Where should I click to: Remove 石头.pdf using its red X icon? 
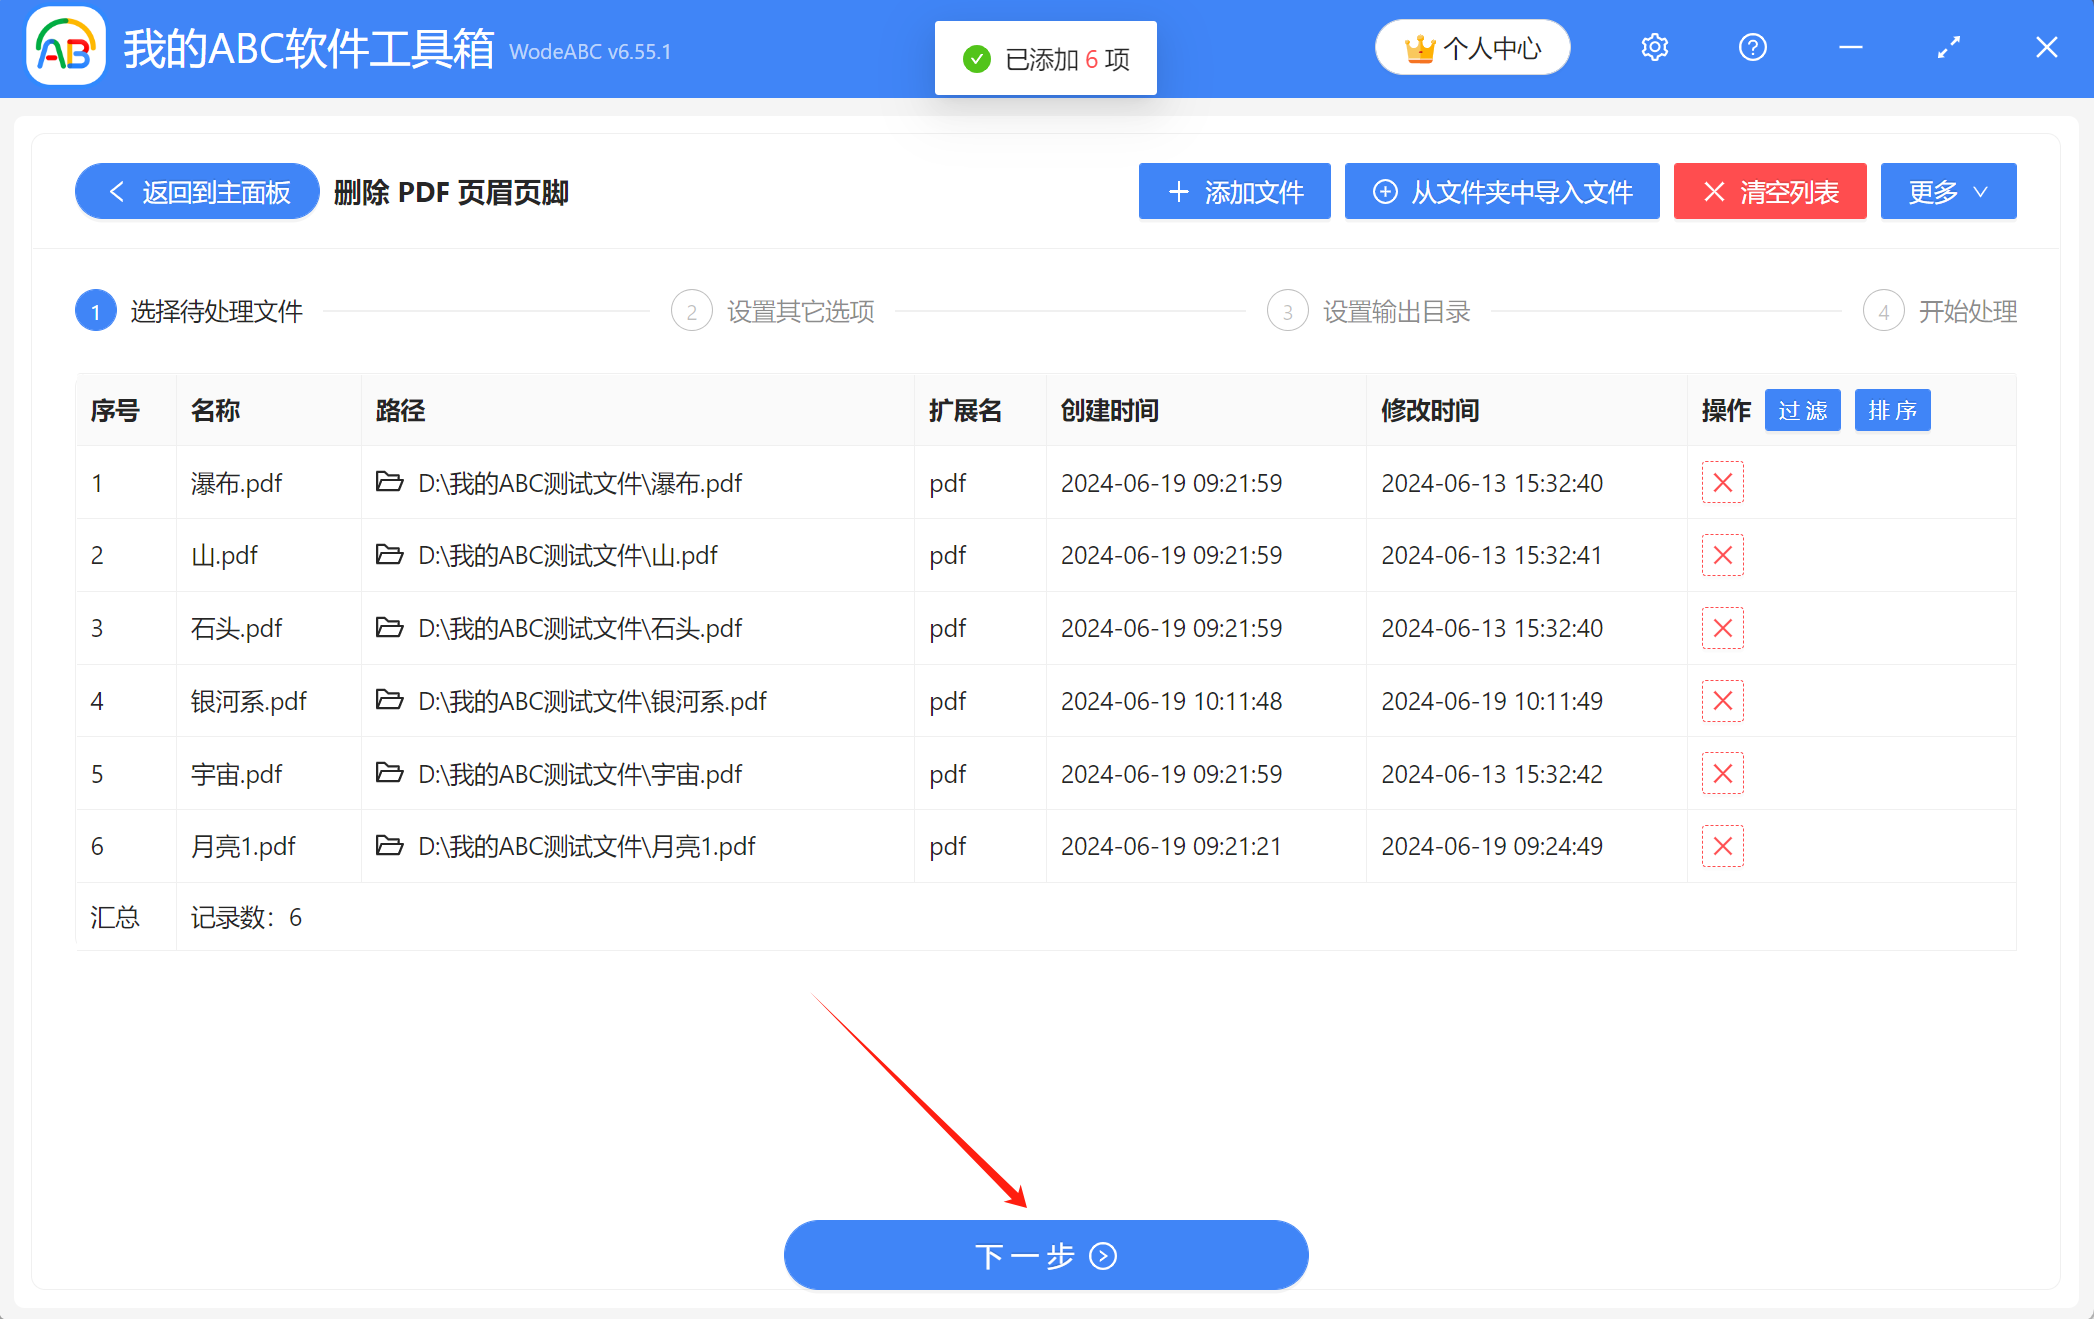(x=1722, y=627)
